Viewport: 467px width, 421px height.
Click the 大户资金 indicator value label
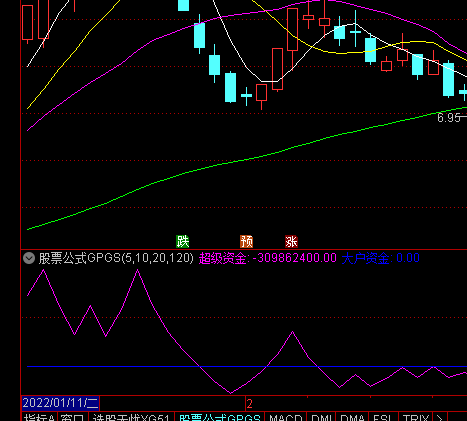coord(380,258)
